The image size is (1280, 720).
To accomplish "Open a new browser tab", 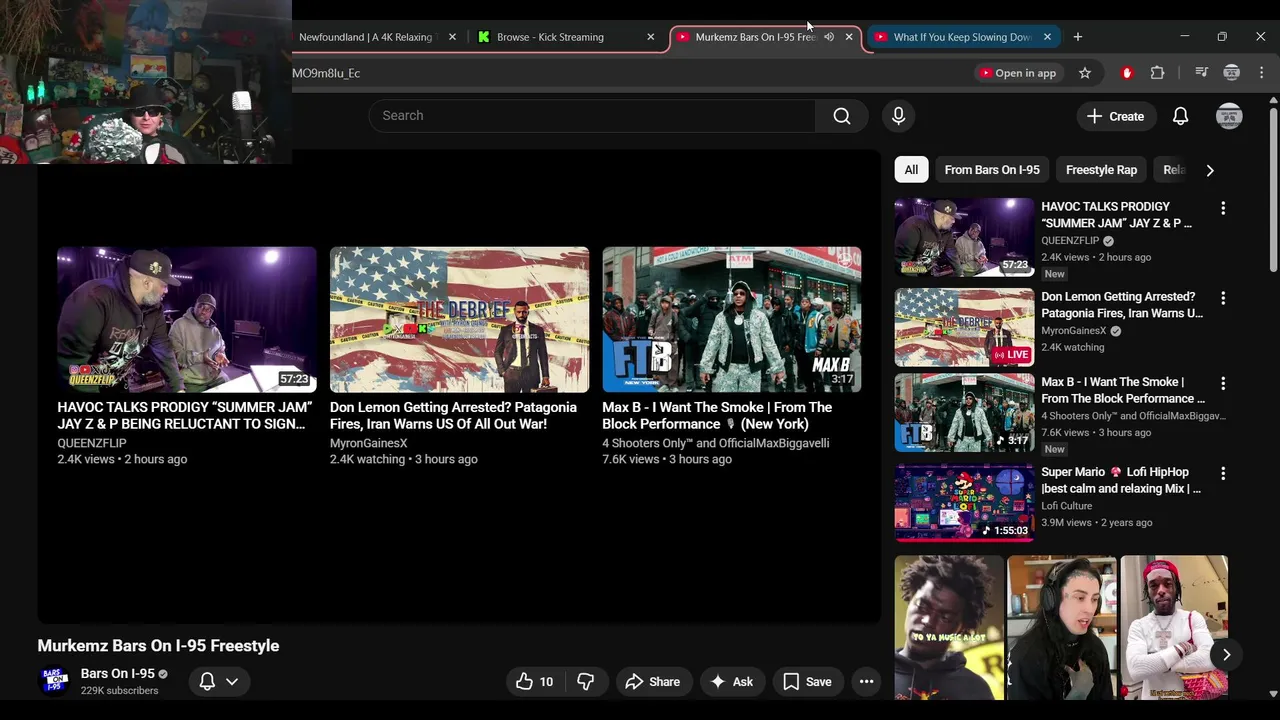I will click(1077, 37).
